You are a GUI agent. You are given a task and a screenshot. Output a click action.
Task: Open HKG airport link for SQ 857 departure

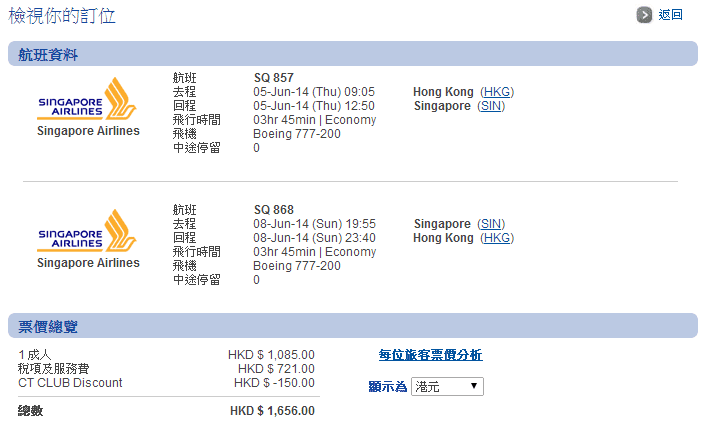click(497, 92)
